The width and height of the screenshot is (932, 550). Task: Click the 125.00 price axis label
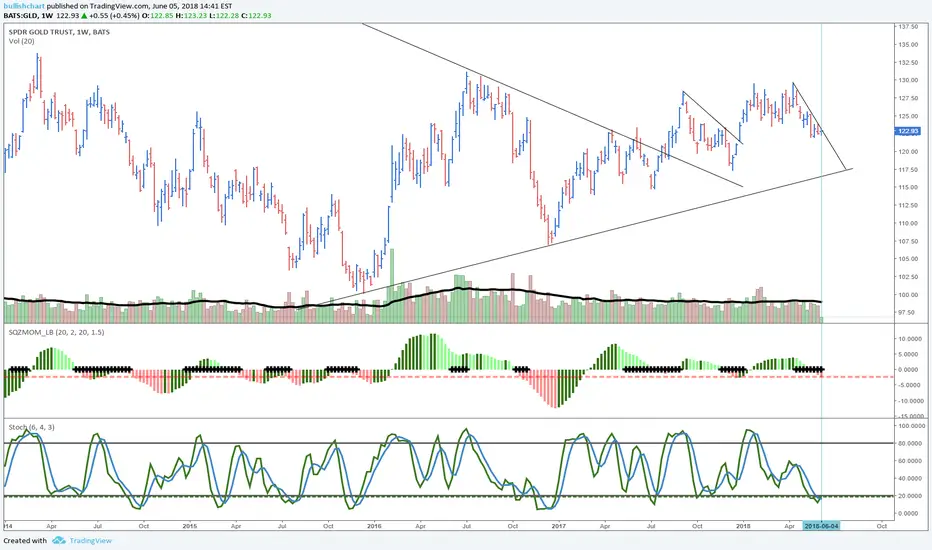pos(907,116)
